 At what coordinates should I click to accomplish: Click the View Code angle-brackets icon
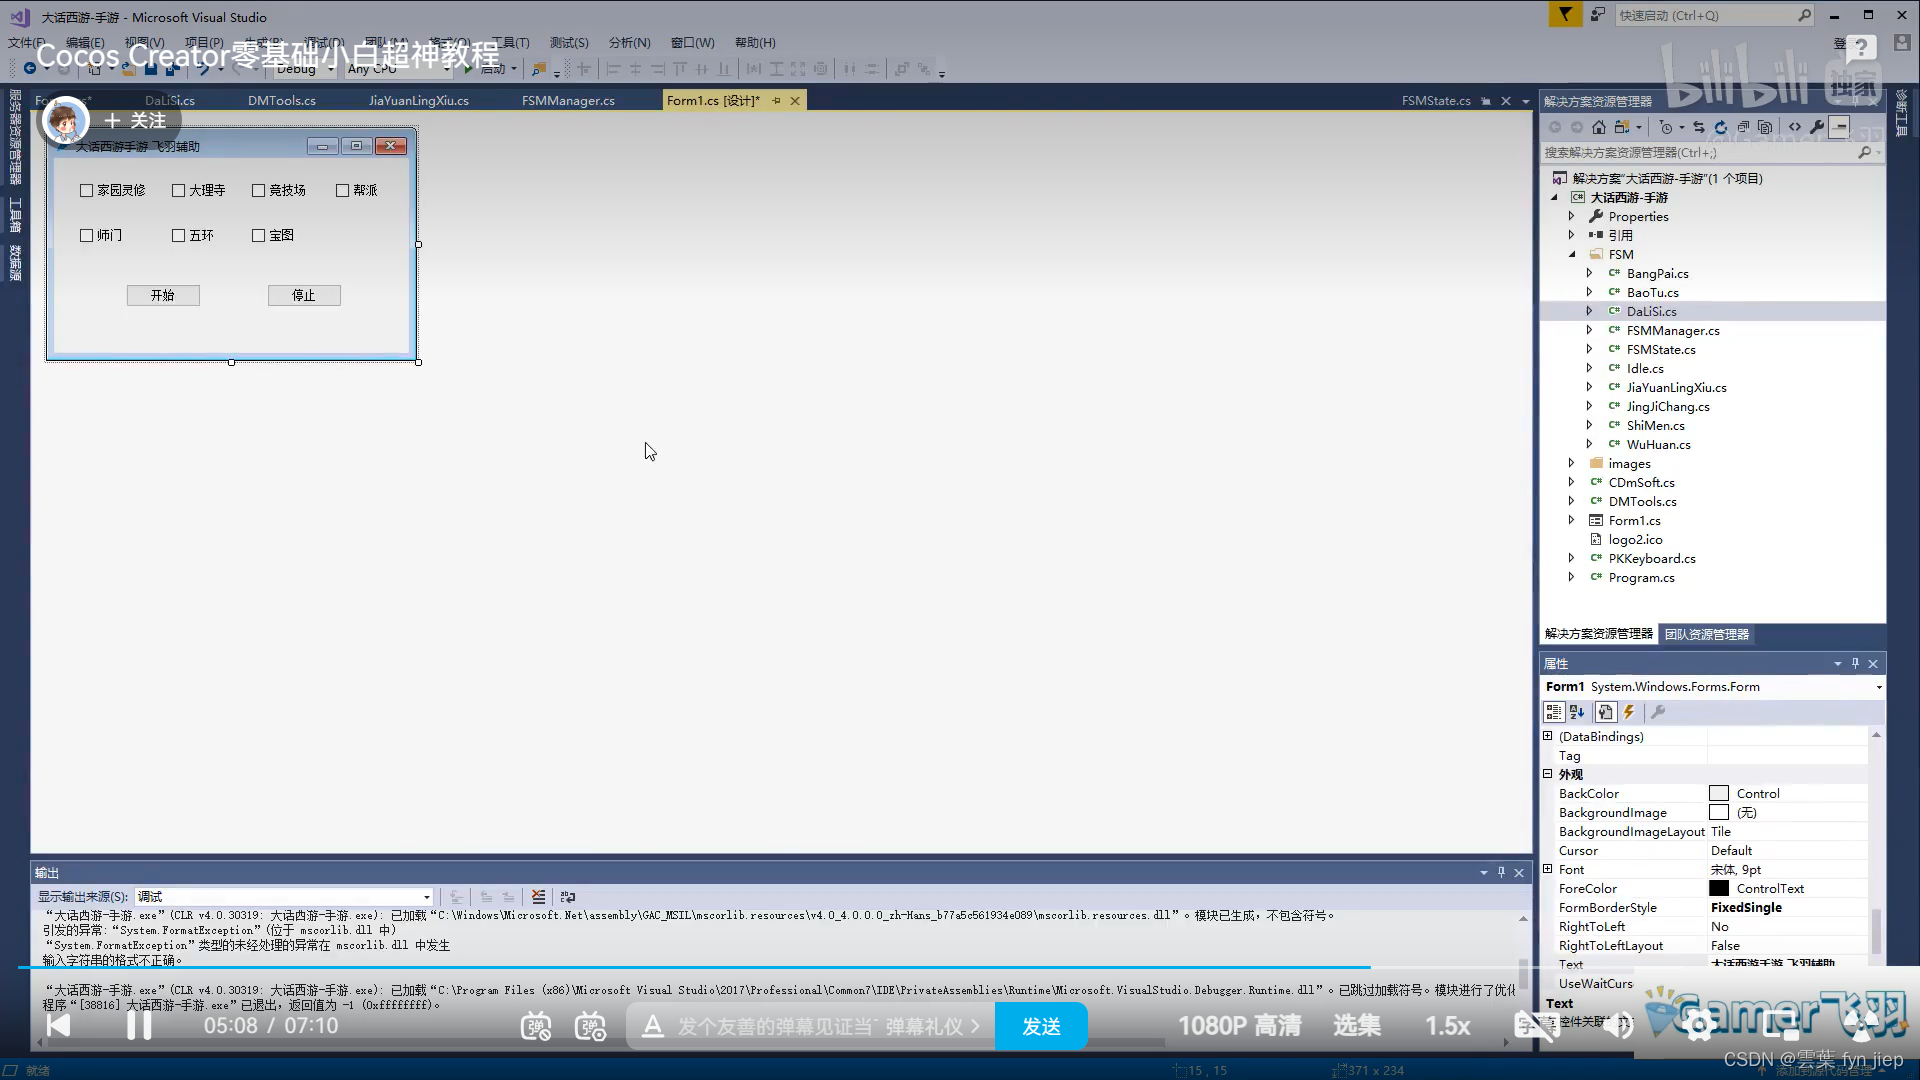pos(1795,127)
